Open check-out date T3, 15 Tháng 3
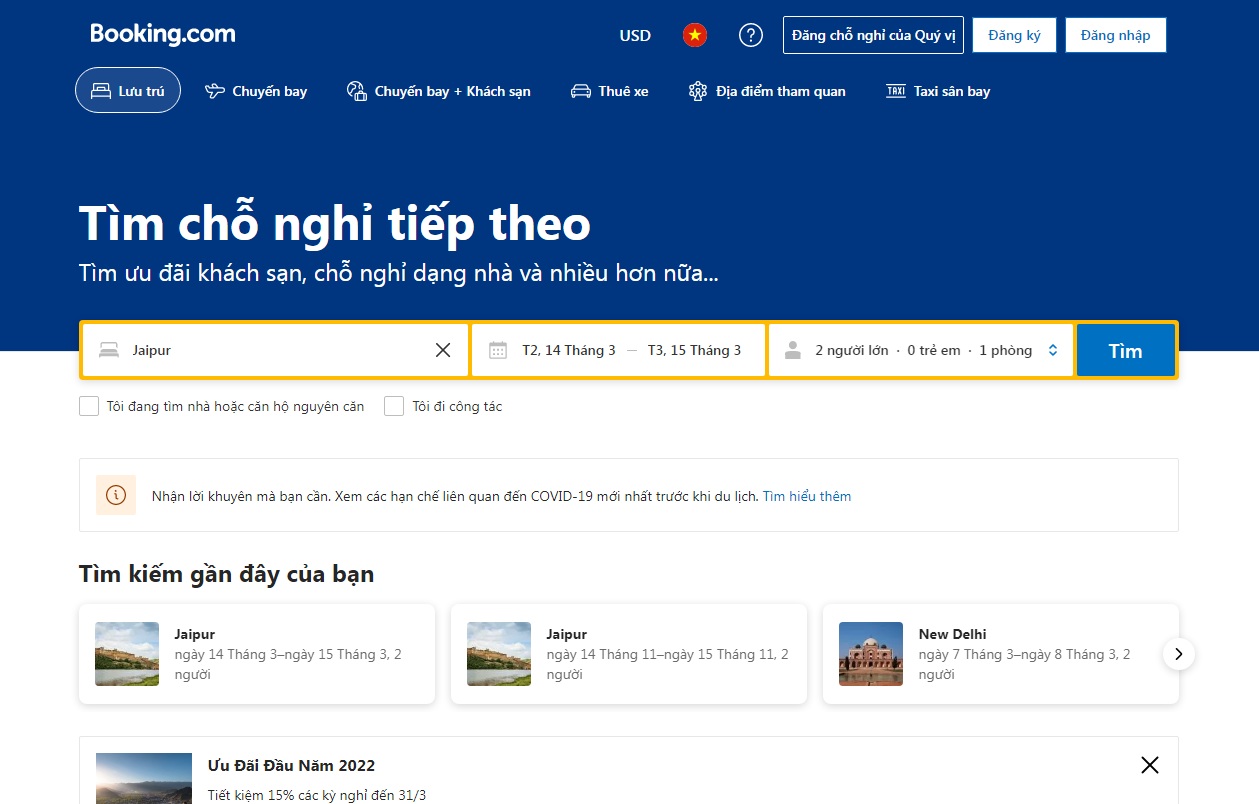 [694, 350]
